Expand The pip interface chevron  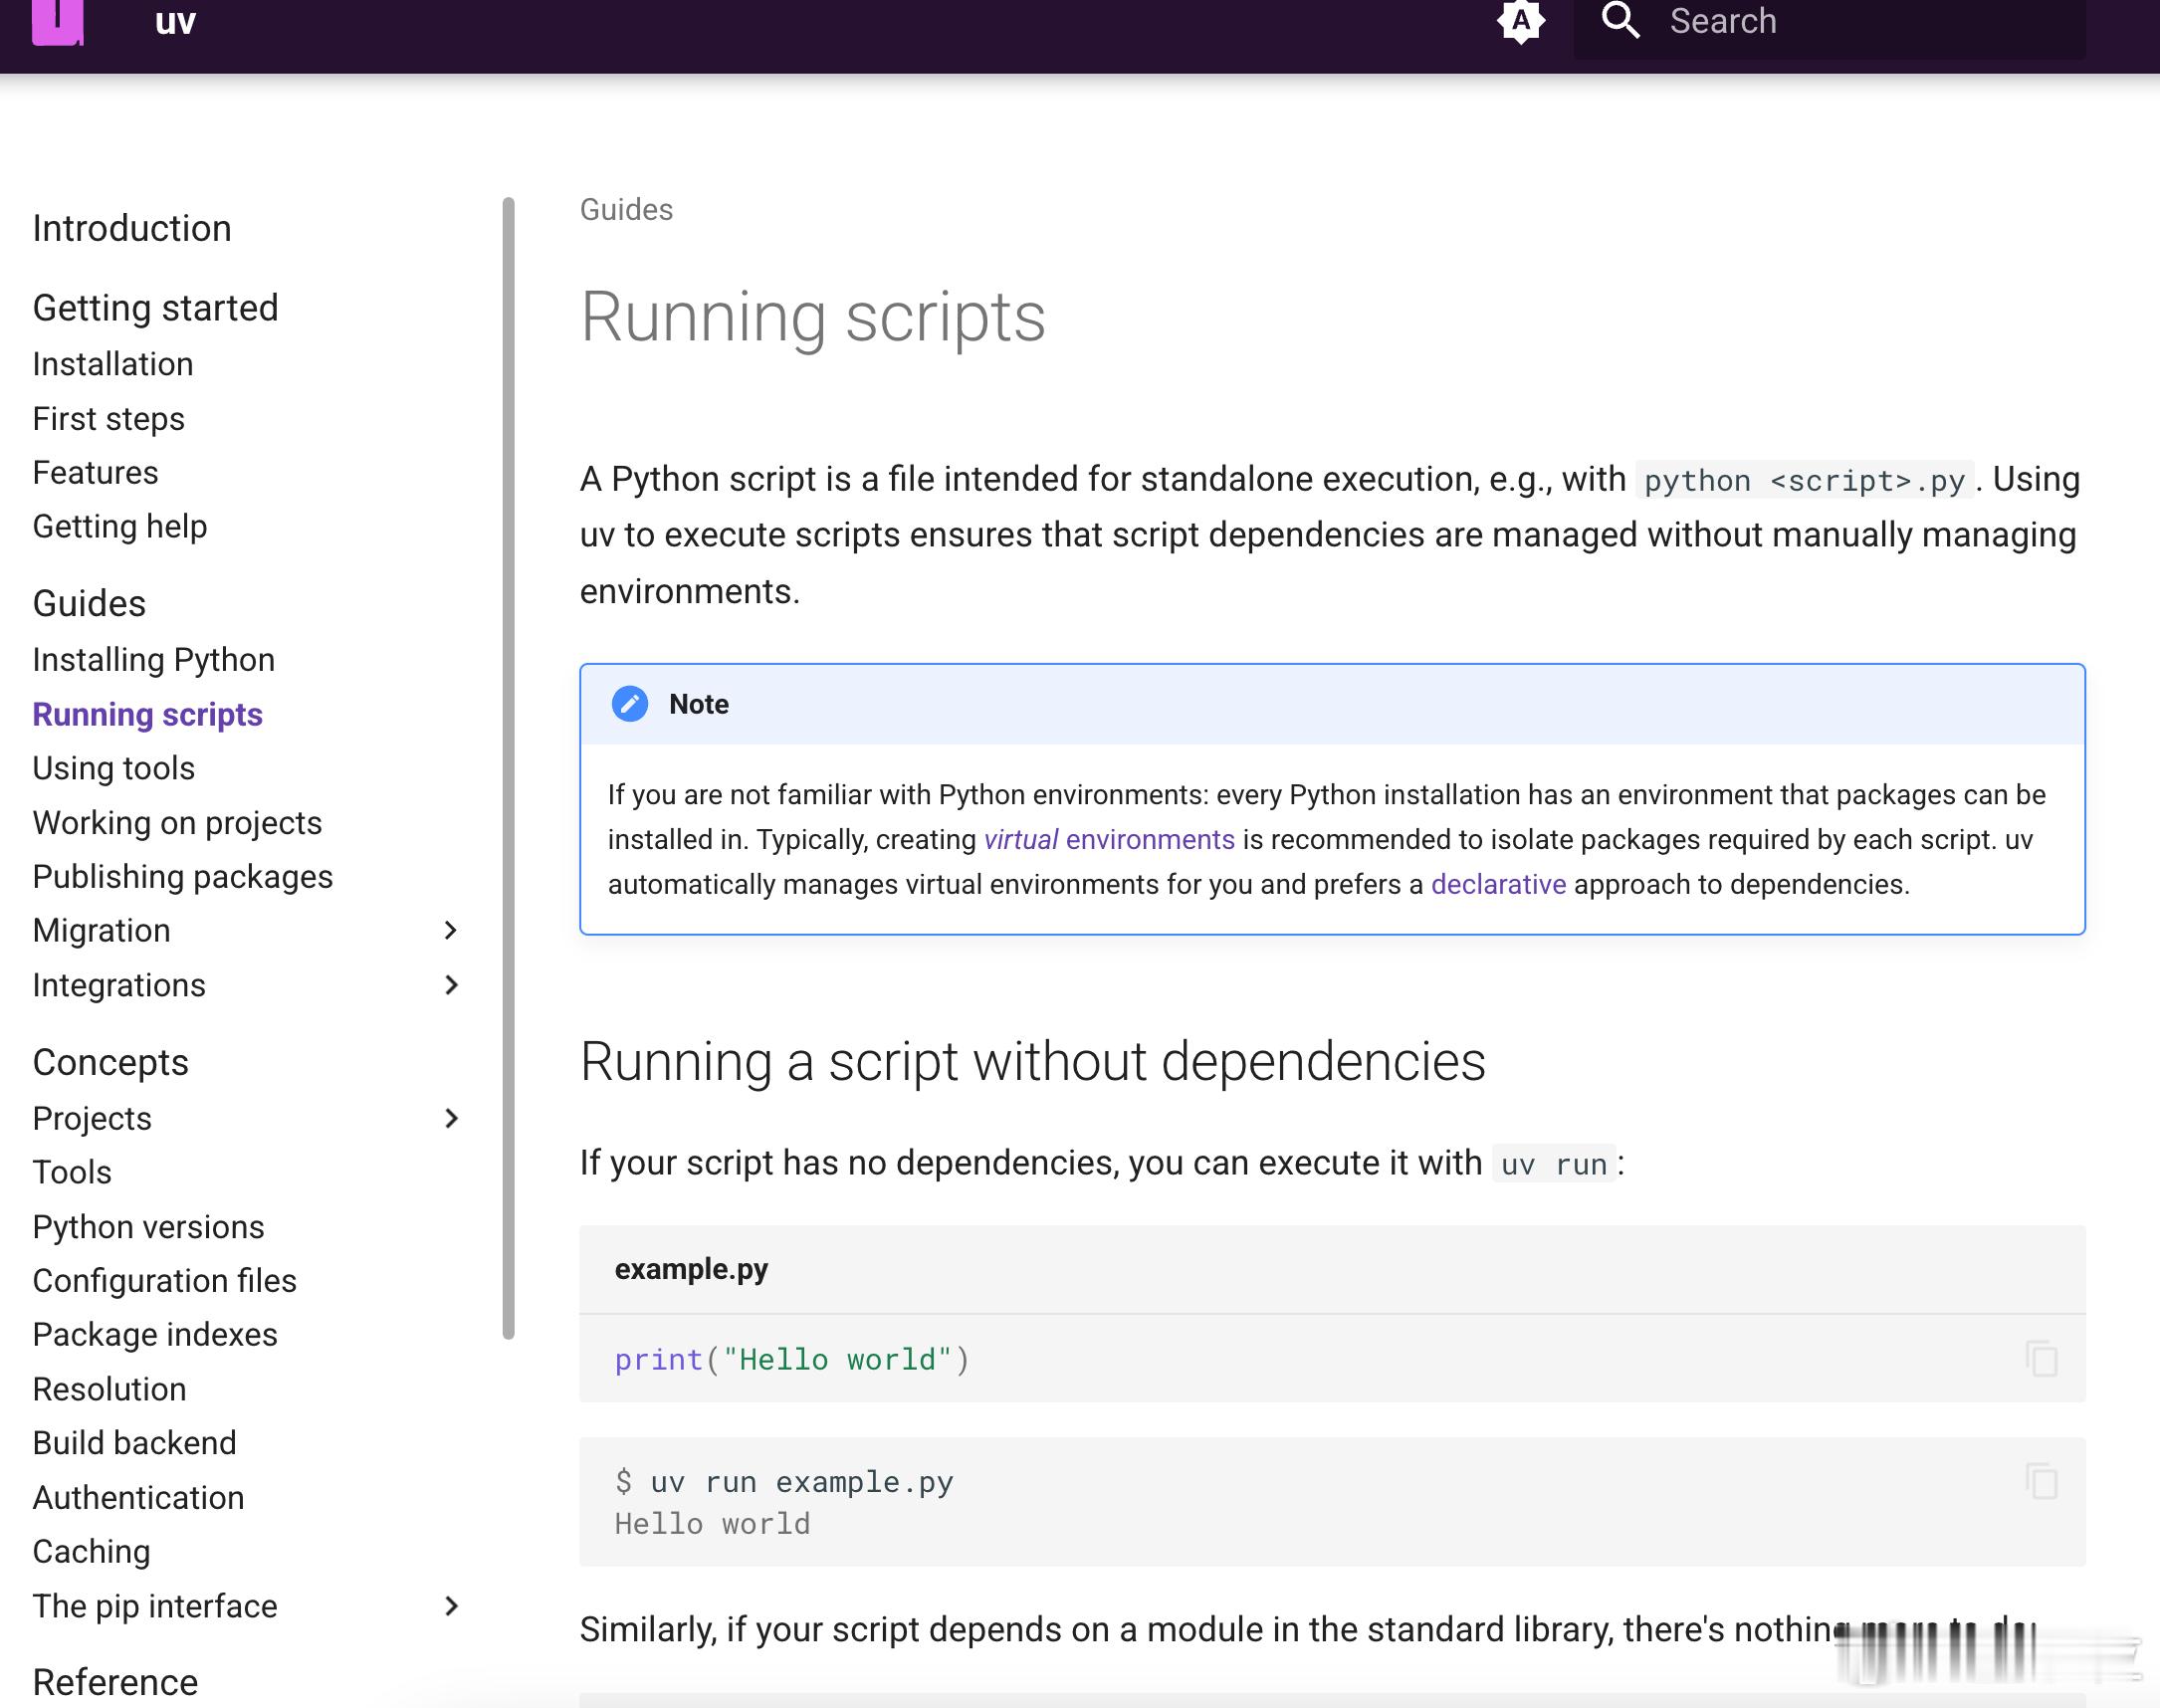click(x=451, y=1606)
